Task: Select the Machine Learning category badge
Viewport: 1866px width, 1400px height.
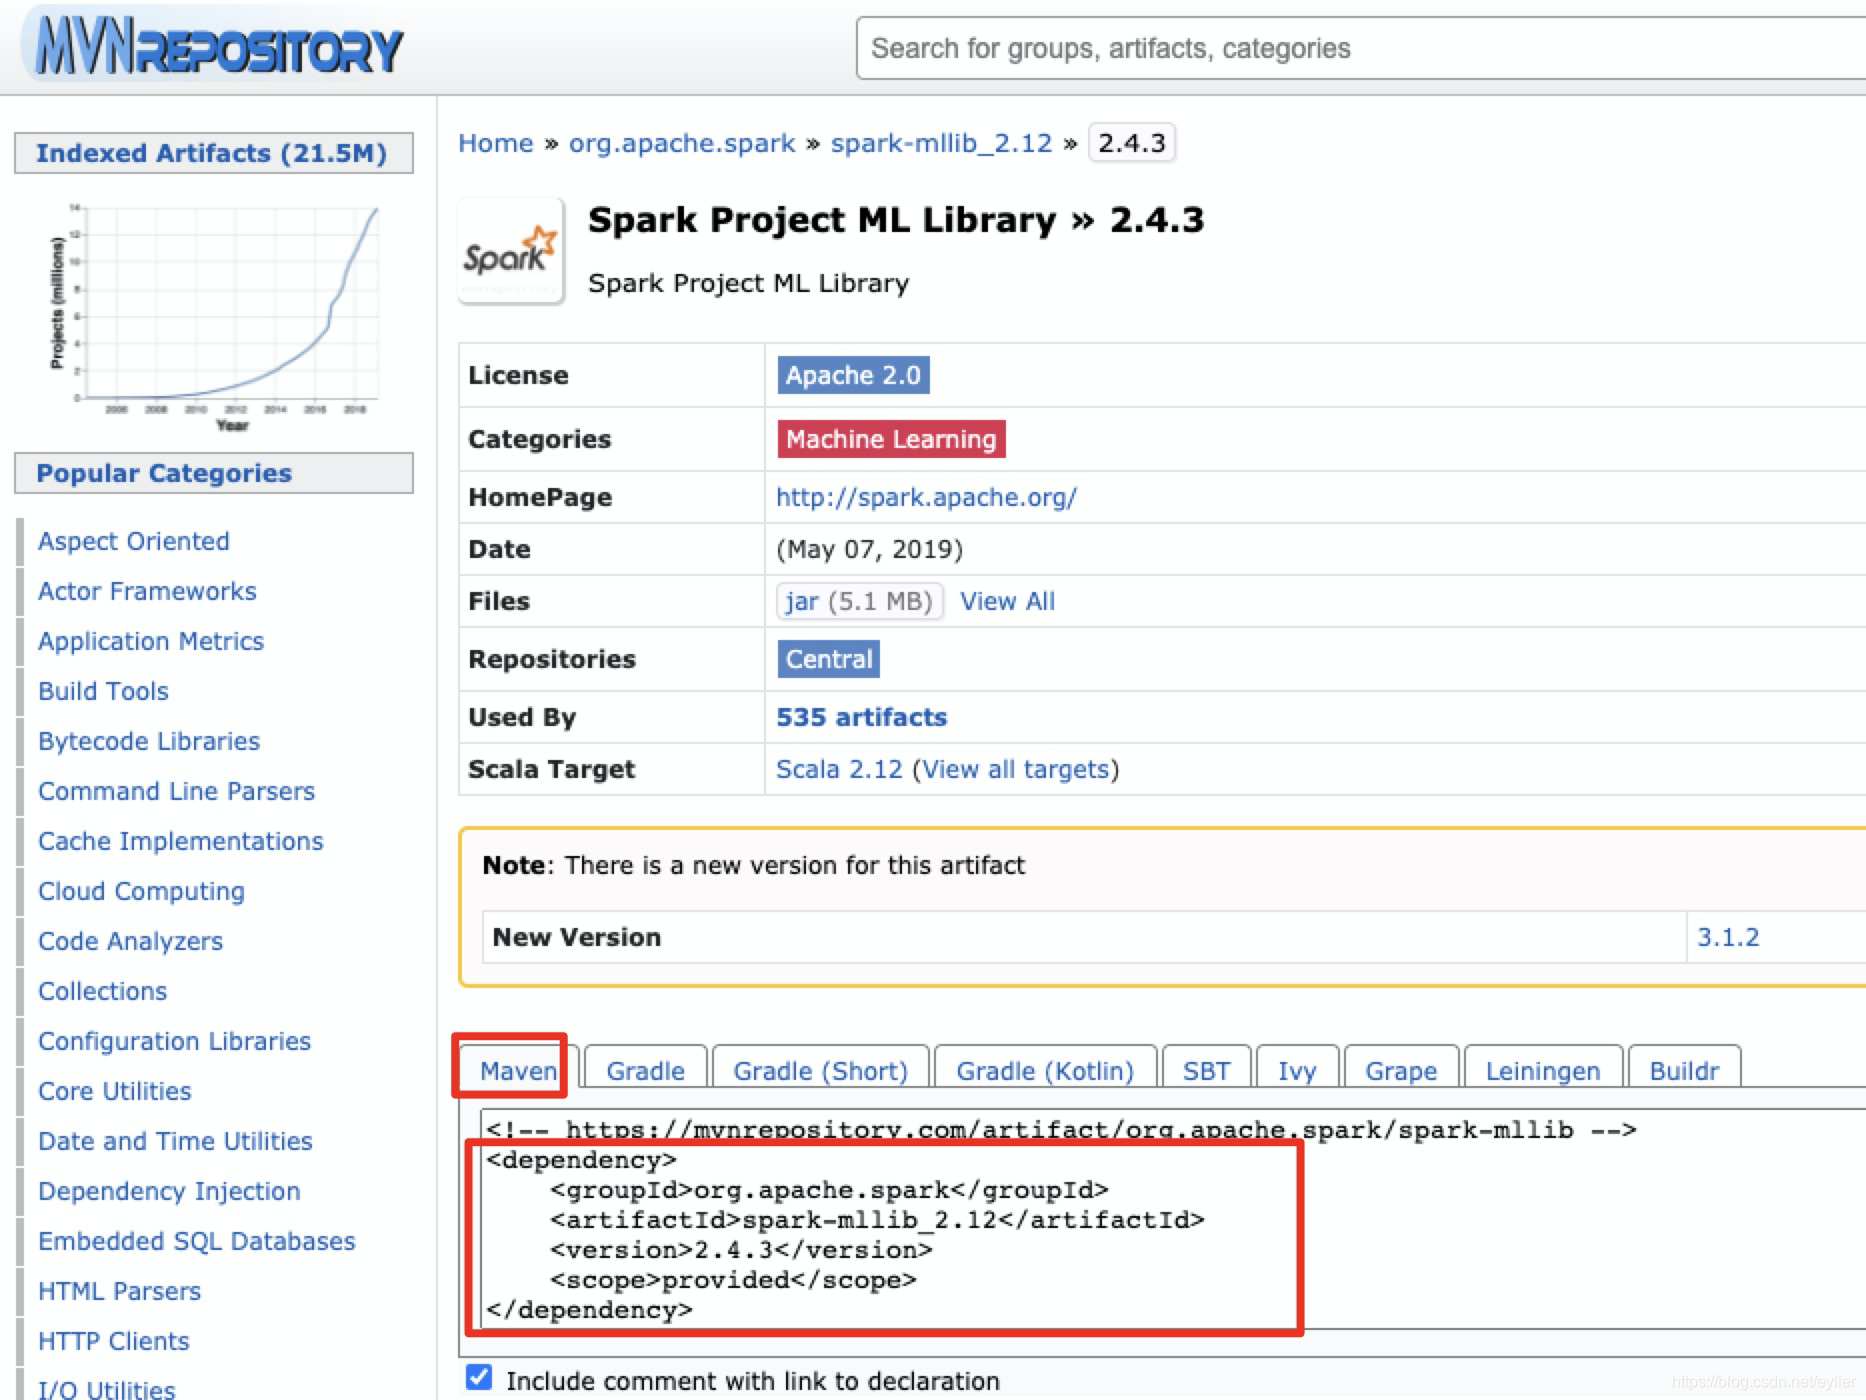Action: (x=890, y=439)
